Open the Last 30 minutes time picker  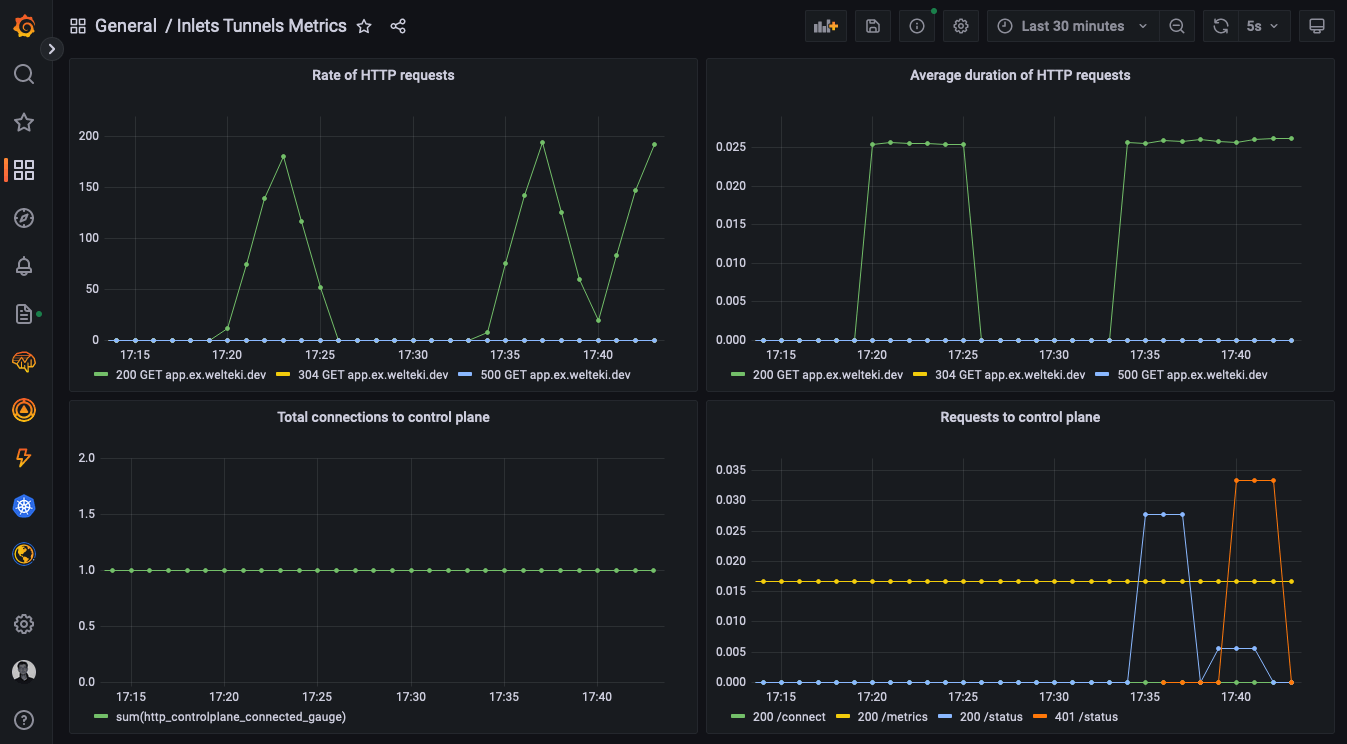point(1073,26)
